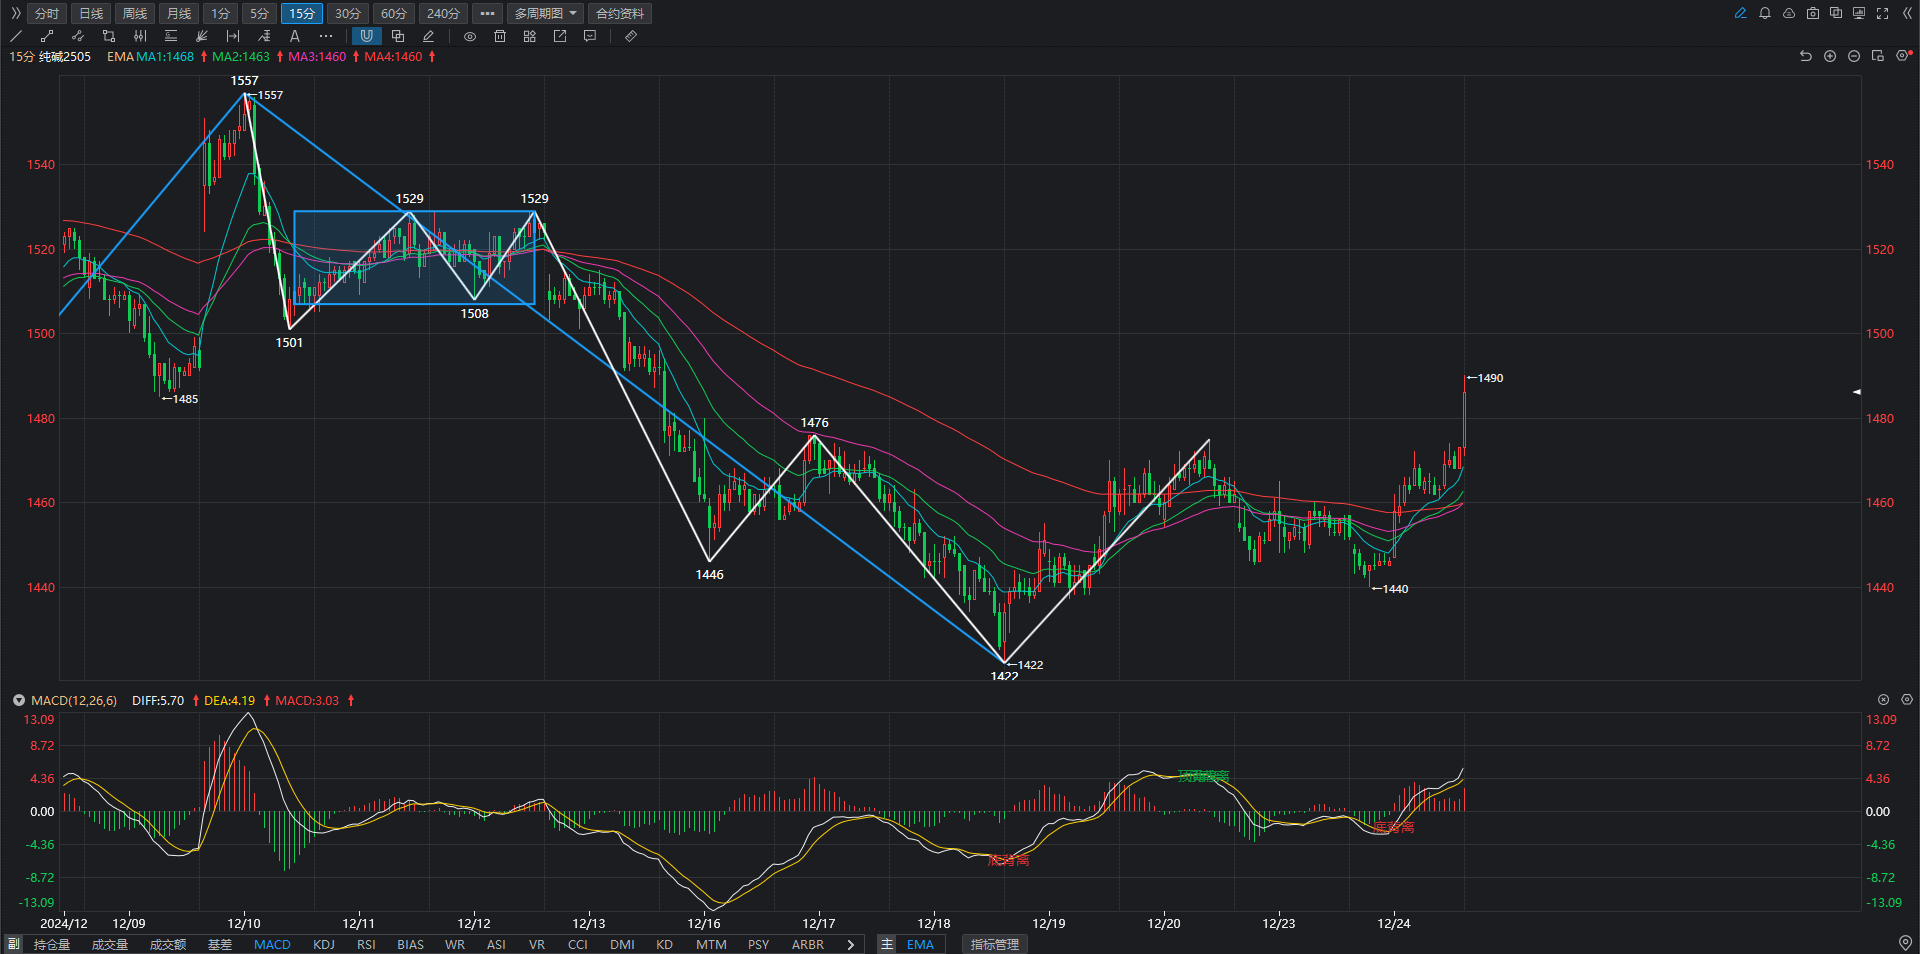
Task: Select the ruler measurement tool
Action: coord(631,36)
